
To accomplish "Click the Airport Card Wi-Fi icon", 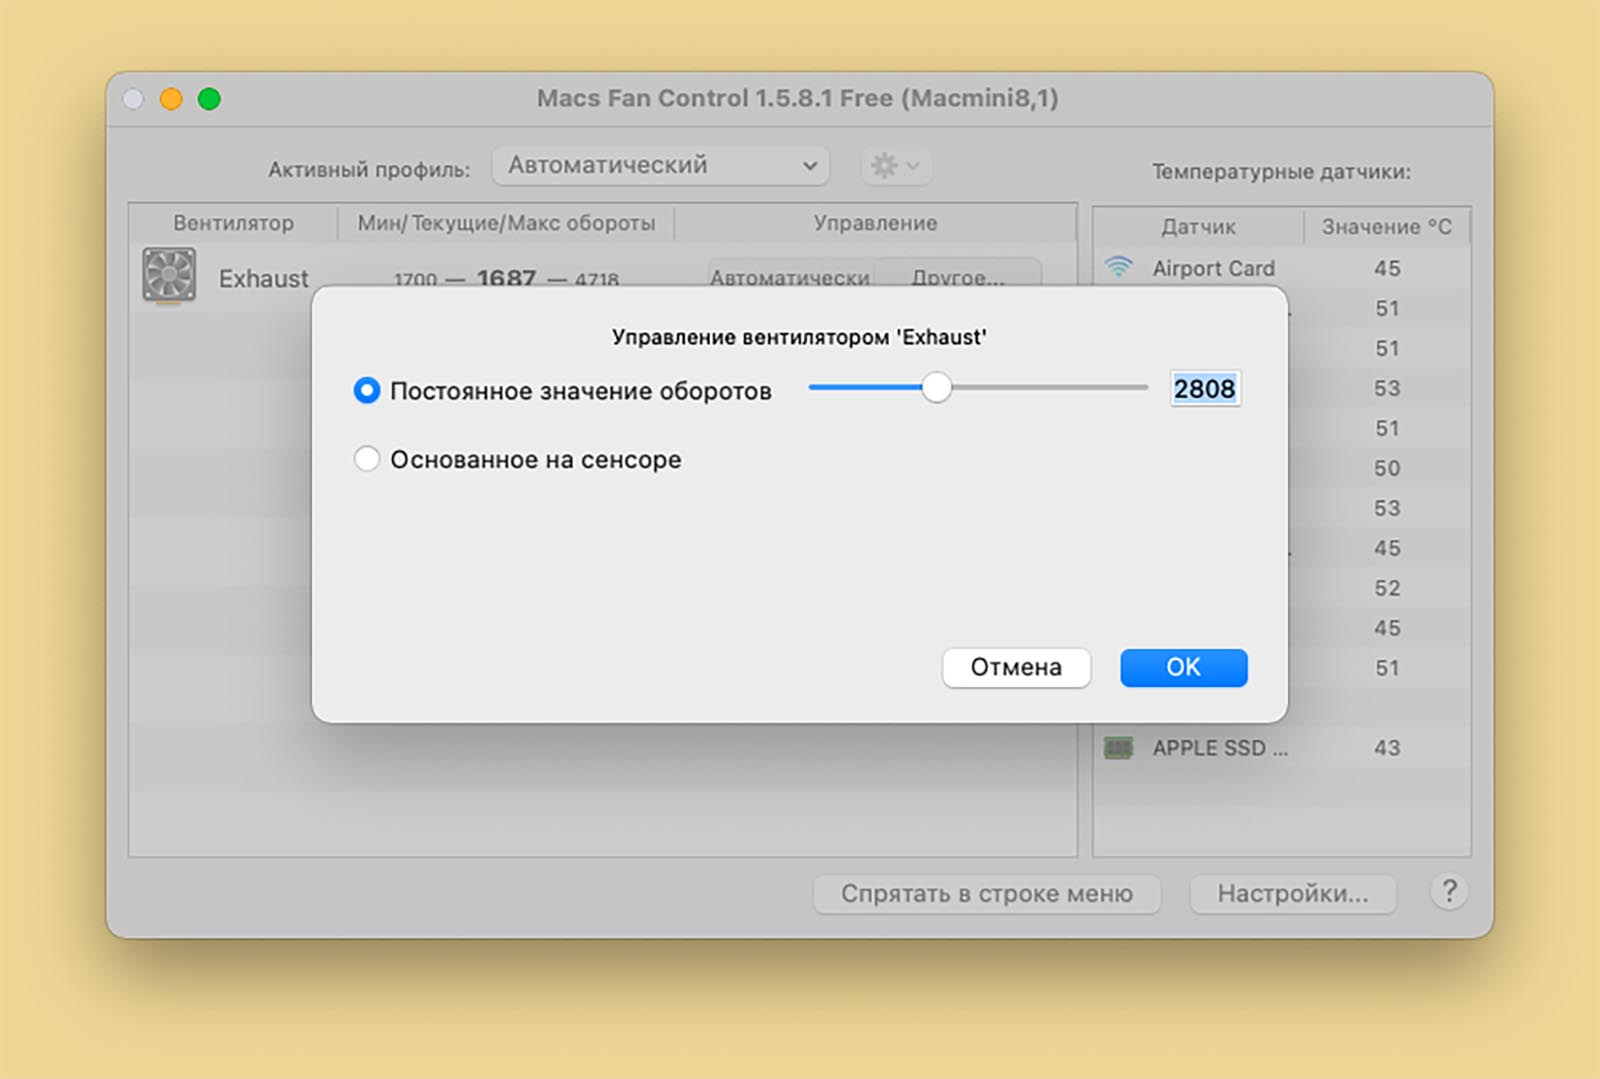I will [x=1118, y=267].
